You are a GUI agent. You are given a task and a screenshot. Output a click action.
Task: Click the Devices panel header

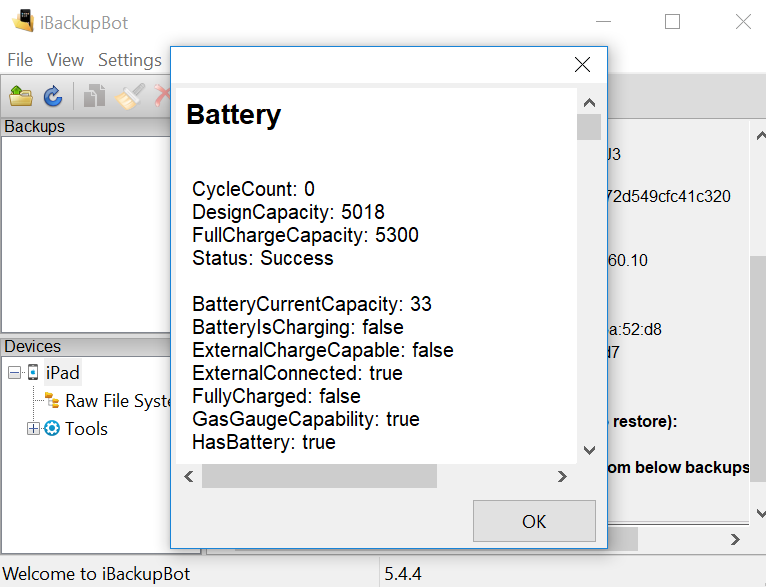pyautogui.click(x=85, y=346)
